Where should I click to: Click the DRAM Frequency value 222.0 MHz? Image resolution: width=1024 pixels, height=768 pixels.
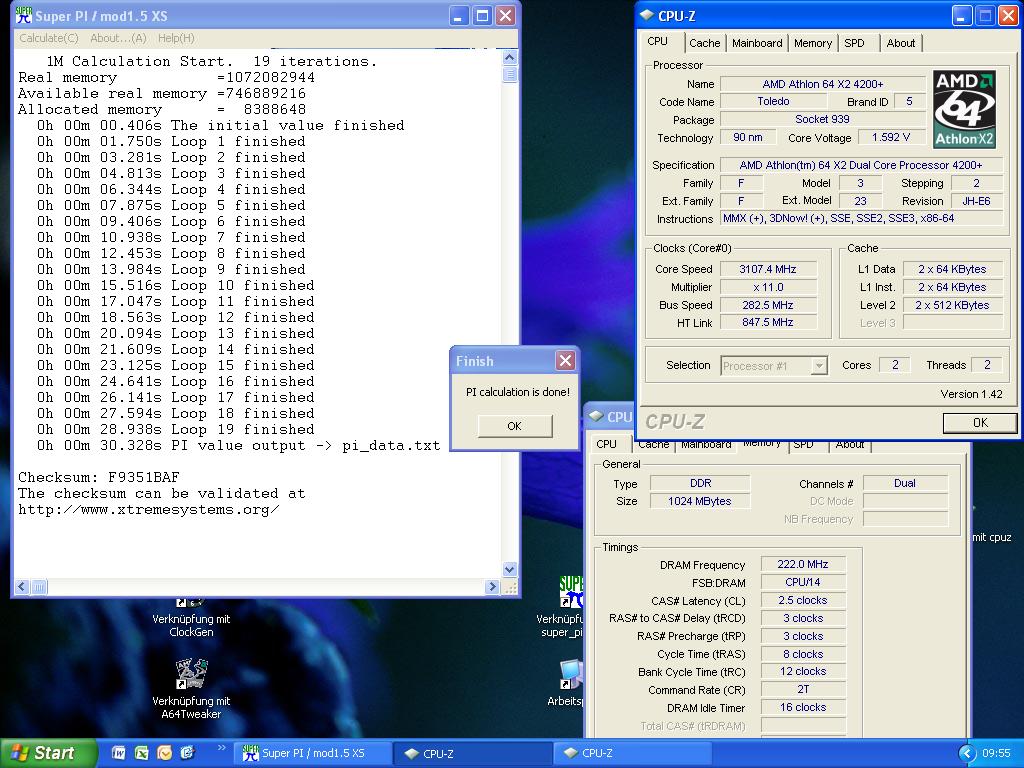[803, 564]
